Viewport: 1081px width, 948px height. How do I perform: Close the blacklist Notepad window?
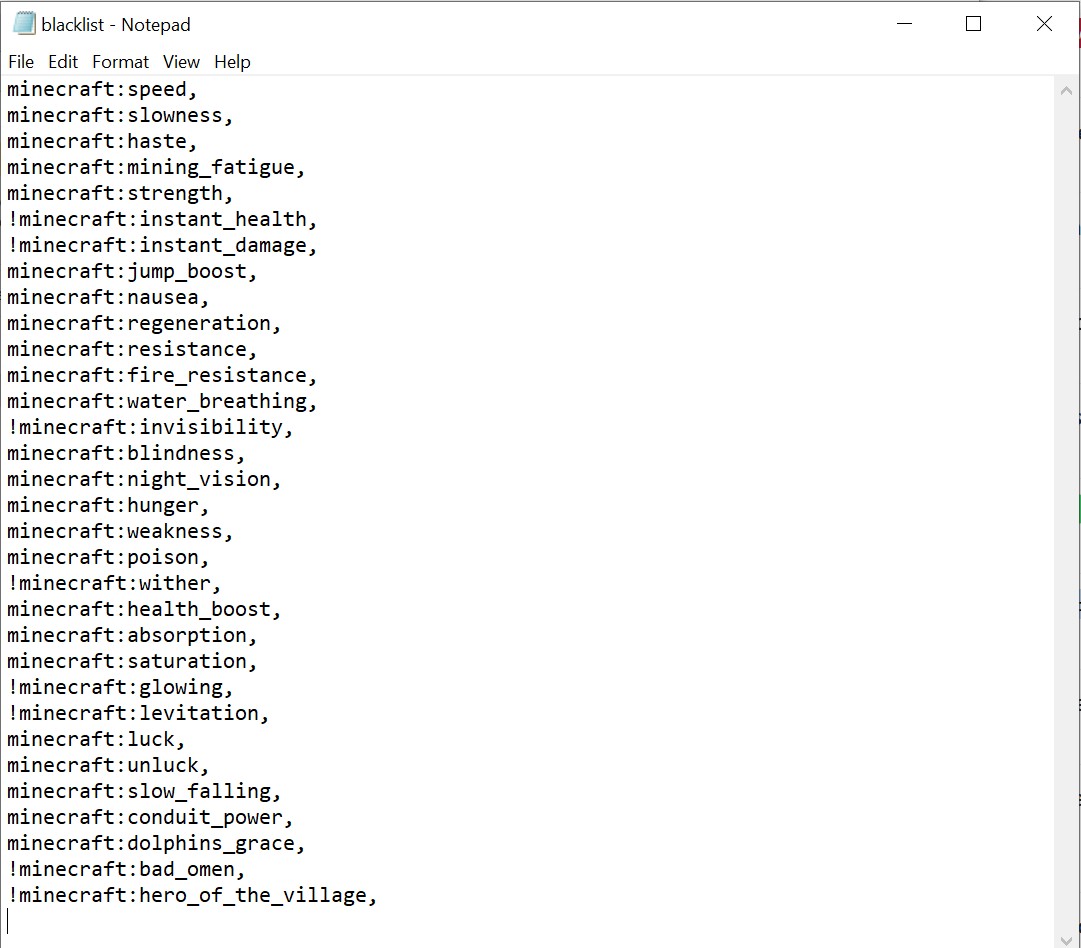click(x=1044, y=24)
